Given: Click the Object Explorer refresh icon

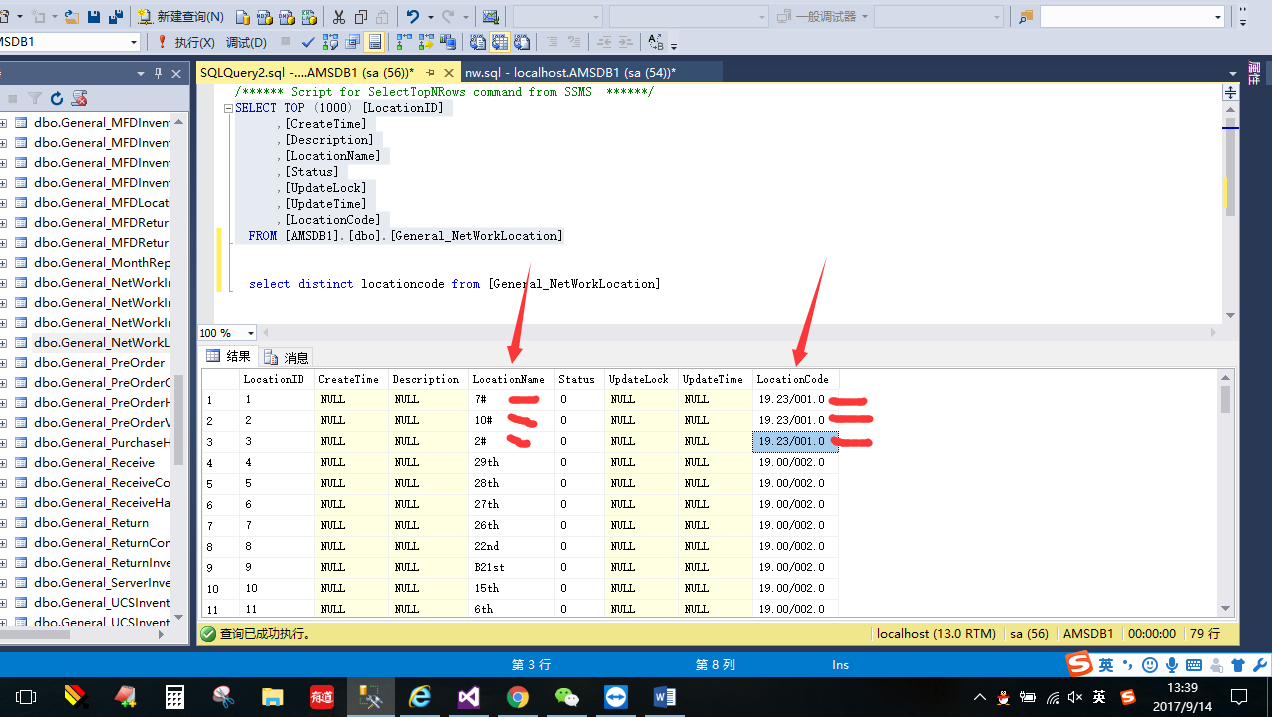Looking at the screenshot, I should [57, 98].
